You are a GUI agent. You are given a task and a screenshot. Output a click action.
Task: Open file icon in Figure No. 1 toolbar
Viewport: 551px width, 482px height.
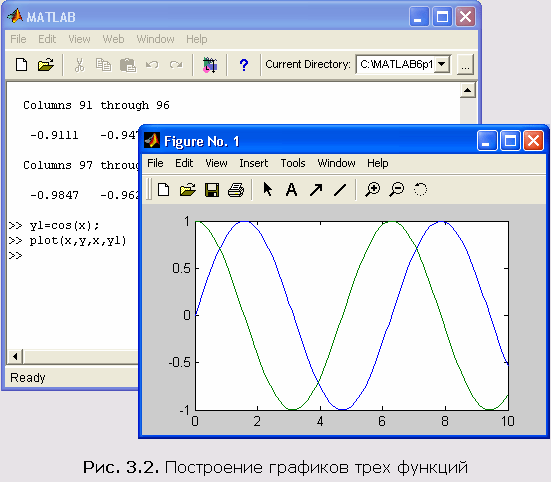point(188,190)
